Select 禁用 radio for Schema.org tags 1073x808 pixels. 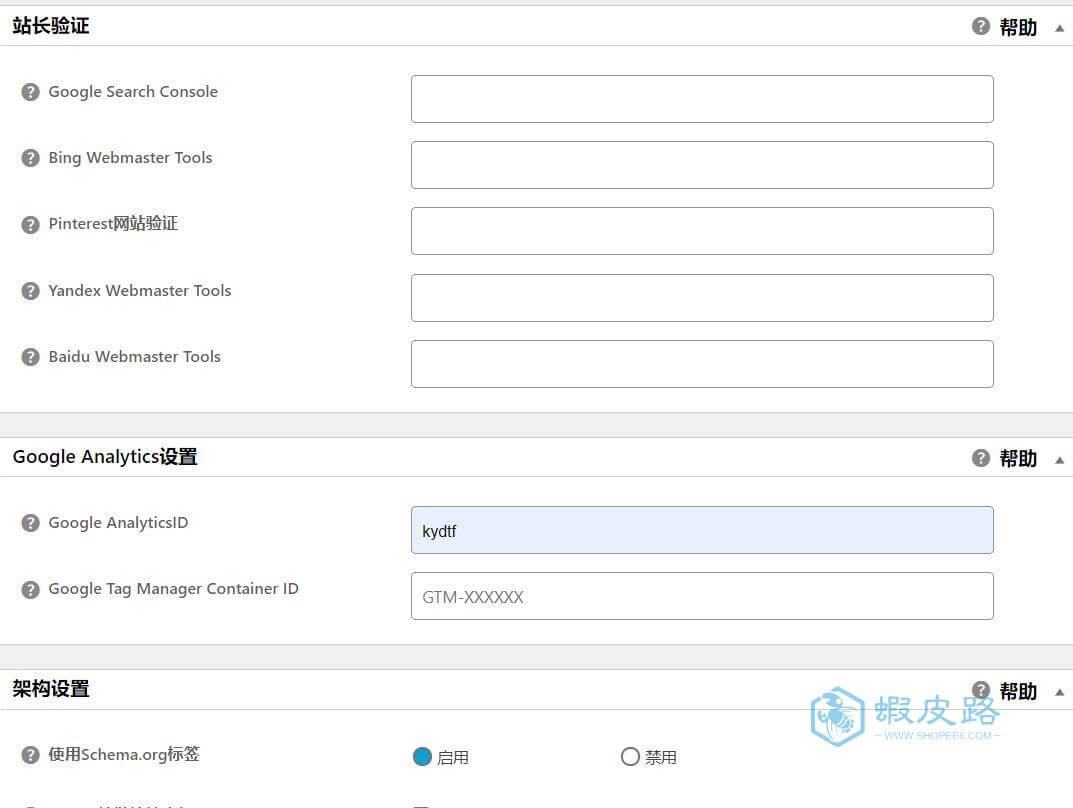point(630,757)
